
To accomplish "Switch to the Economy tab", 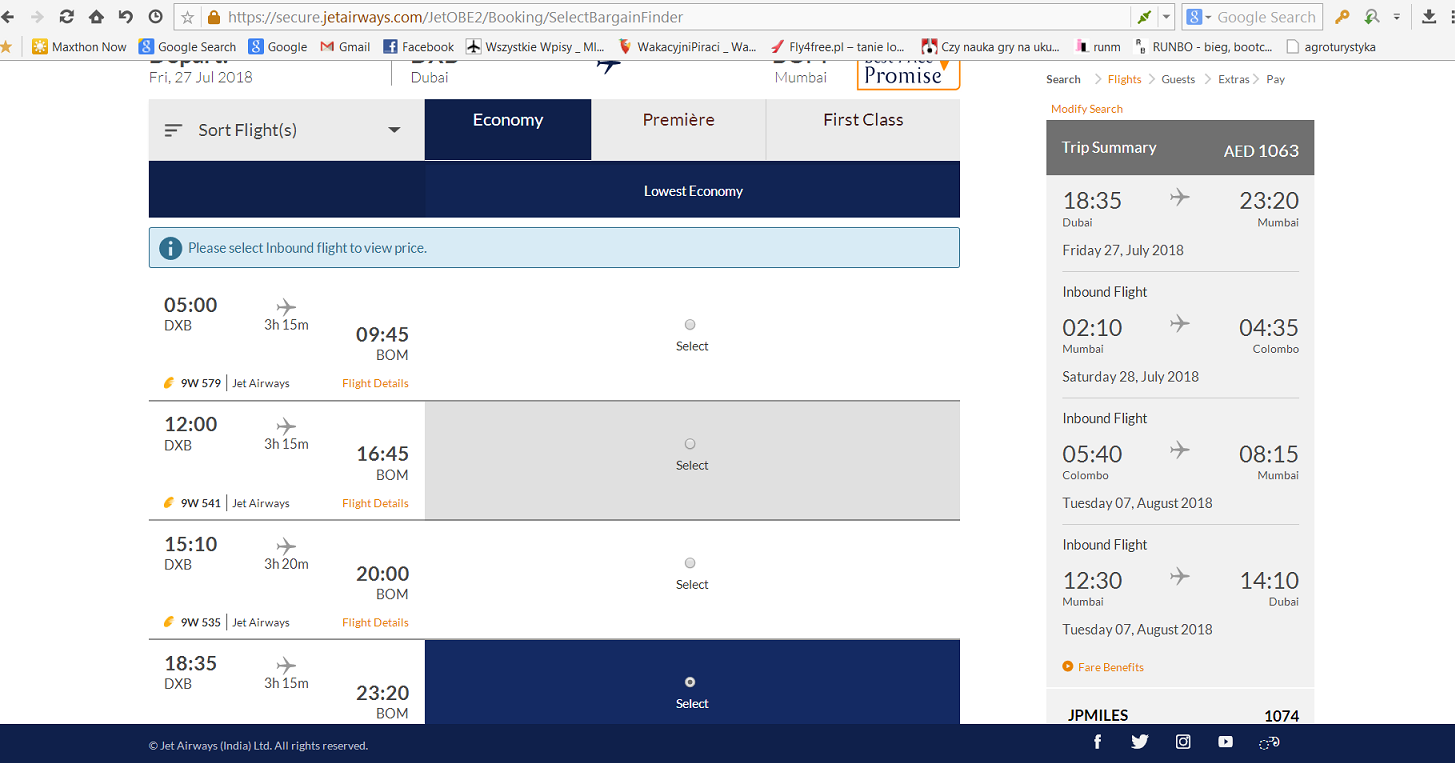I will 508,129.
